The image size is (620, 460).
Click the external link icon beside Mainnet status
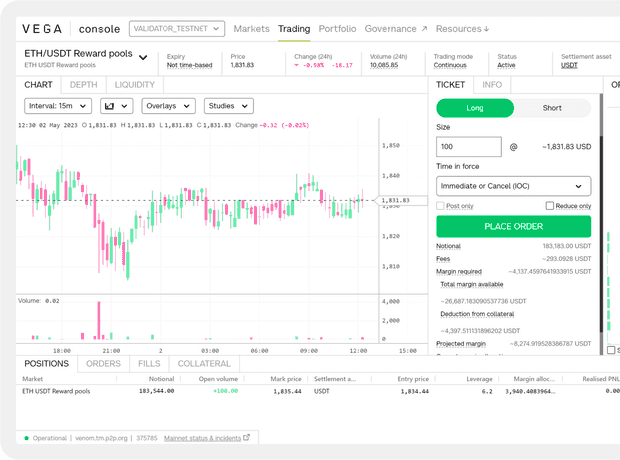tap(247, 437)
